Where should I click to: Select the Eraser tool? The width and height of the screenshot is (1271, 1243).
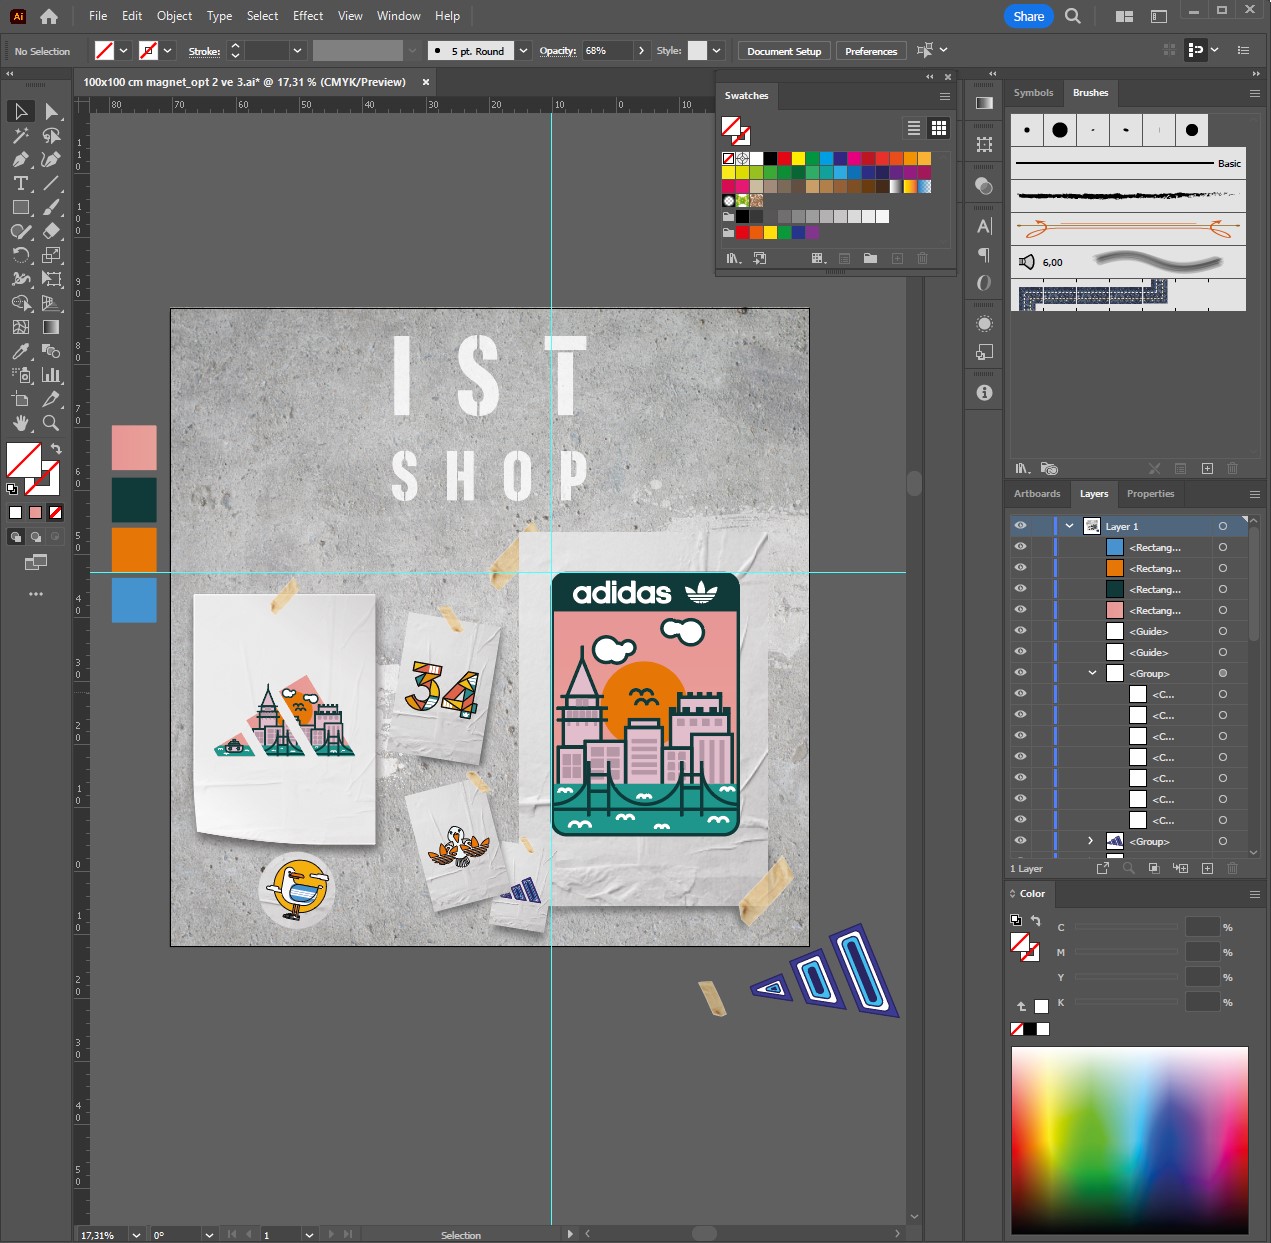(x=51, y=231)
